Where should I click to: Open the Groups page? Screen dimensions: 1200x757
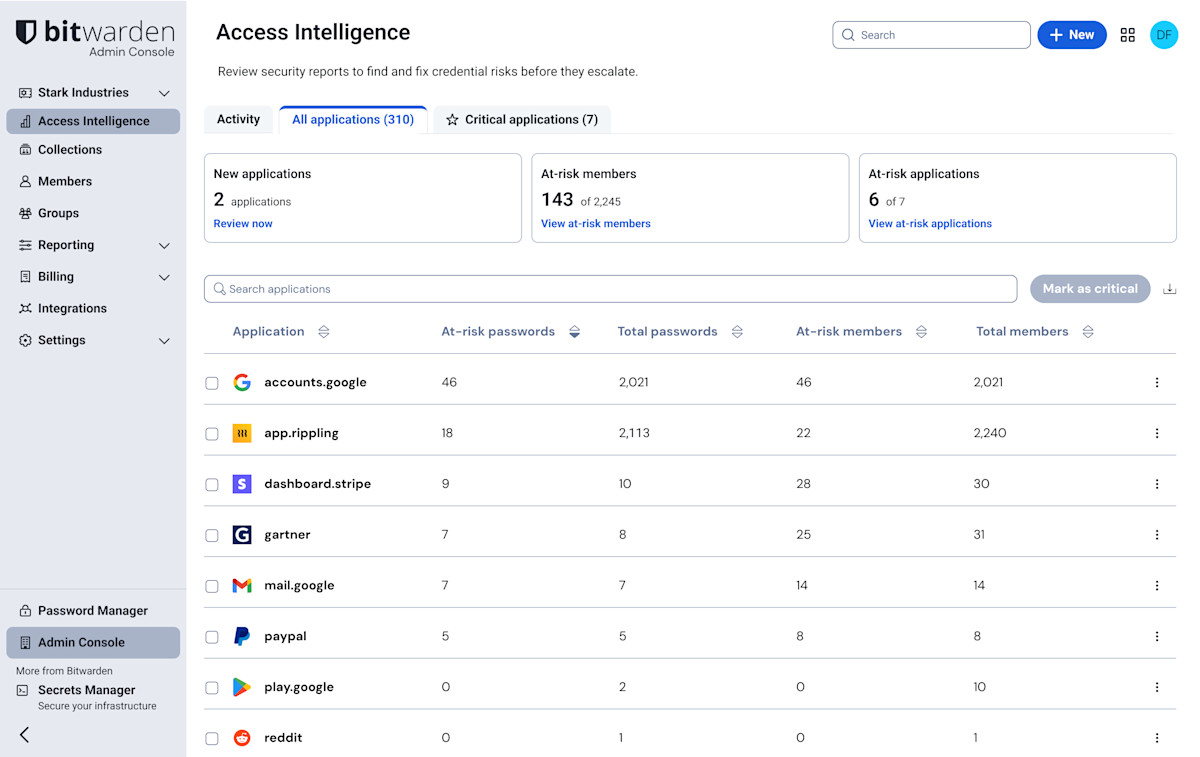click(60, 213)
